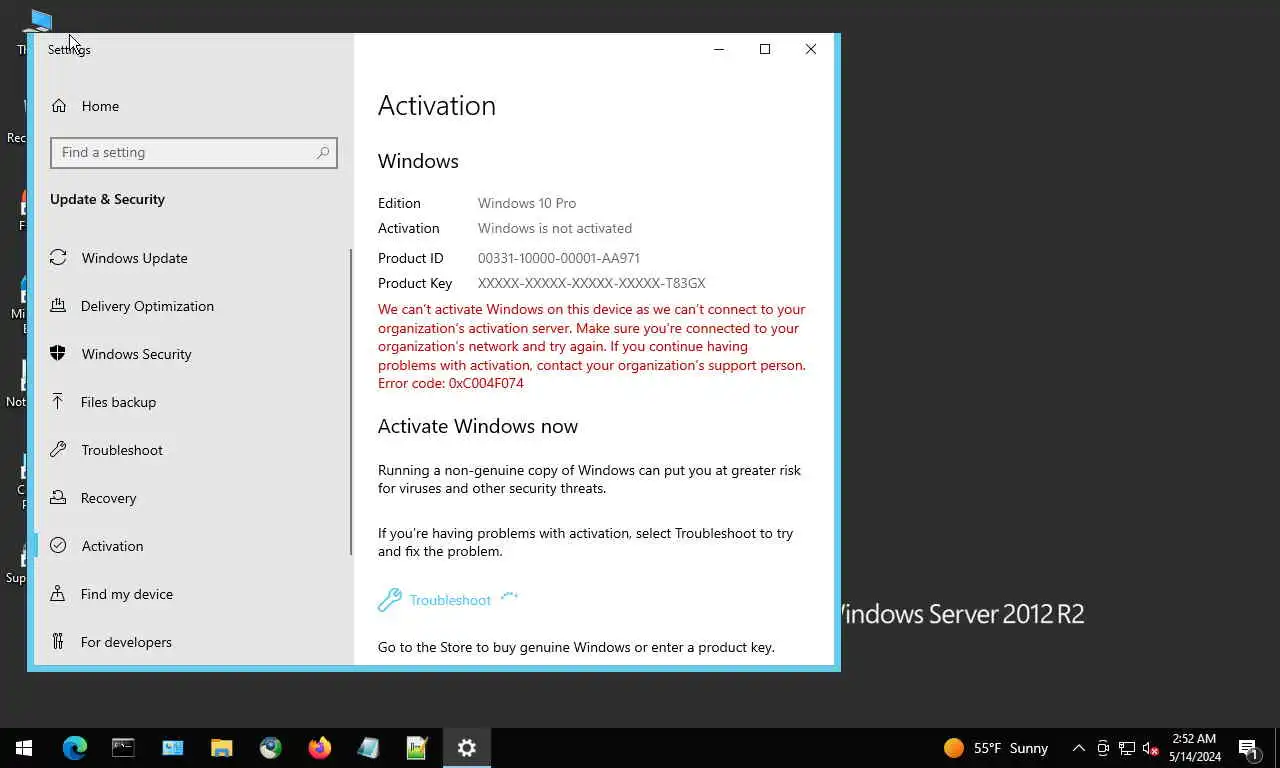Click the 'Activate Windows now' heading
Screen dimensions: 1280x768
tap(478, 426)
